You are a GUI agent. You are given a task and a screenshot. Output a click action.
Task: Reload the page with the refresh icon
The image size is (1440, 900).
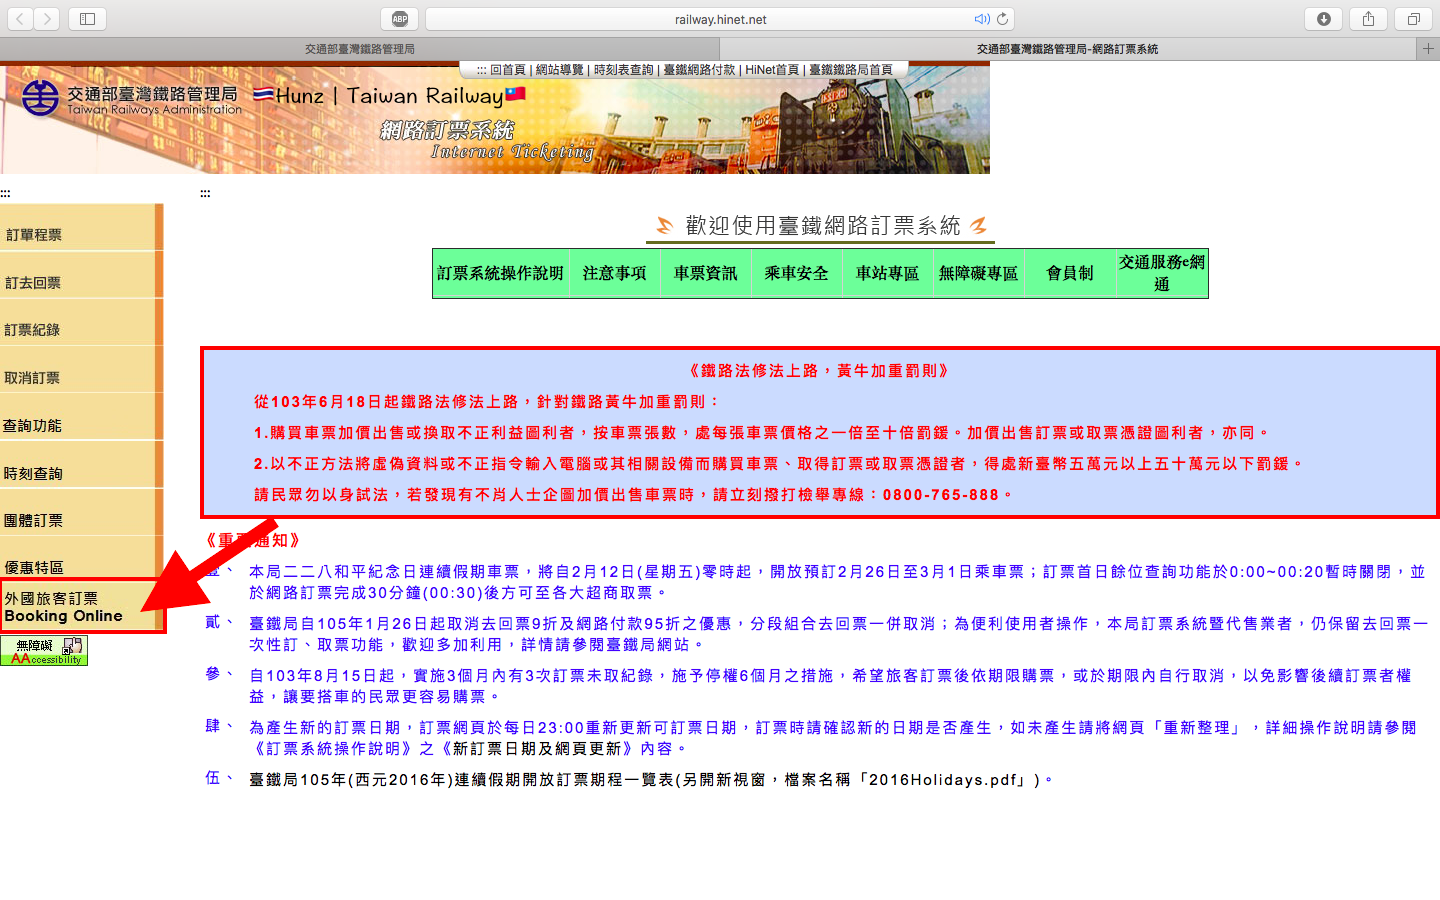pos(1002,19)
